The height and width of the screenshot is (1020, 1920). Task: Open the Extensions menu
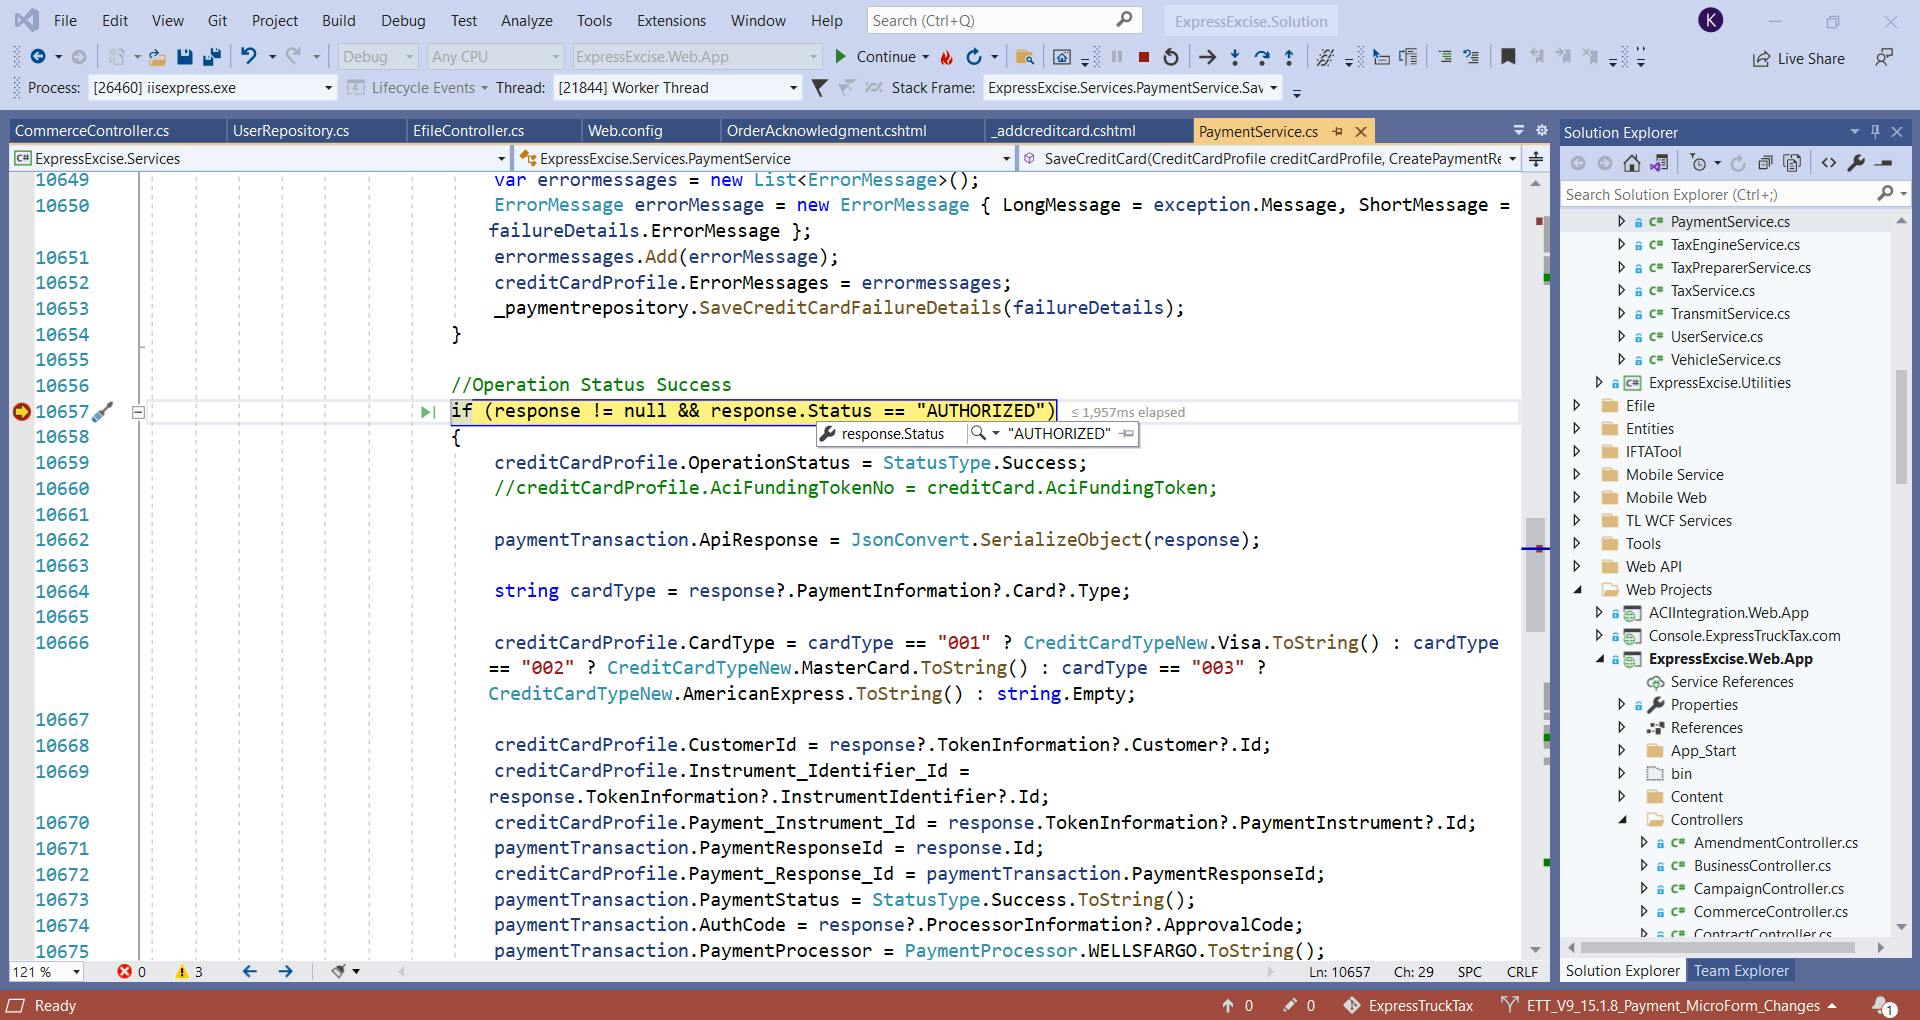671,20
